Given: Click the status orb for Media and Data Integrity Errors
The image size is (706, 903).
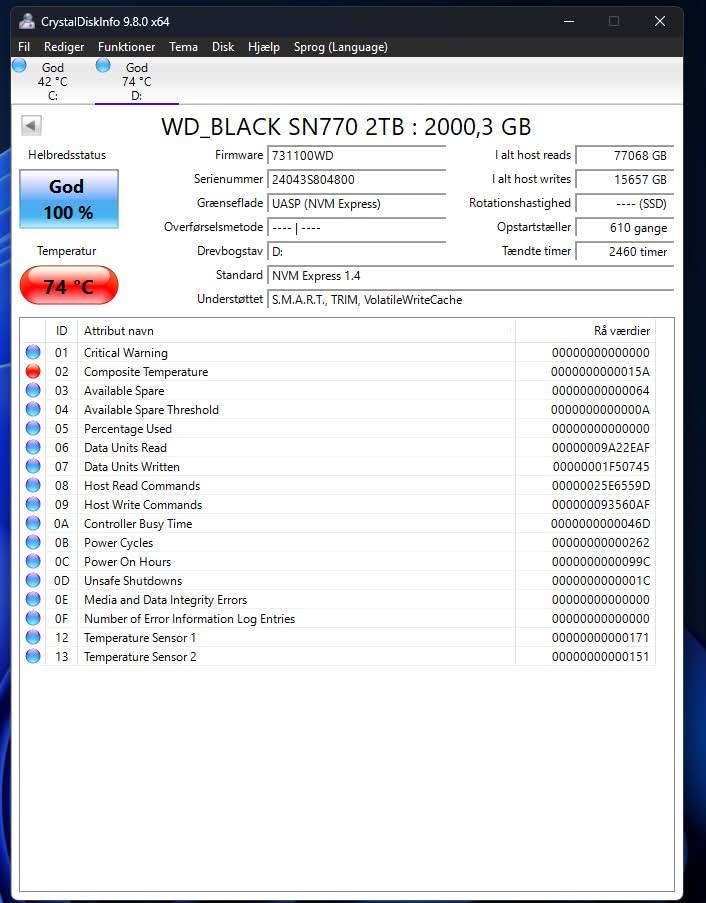Looking at the screenshot, I should 33,599.
